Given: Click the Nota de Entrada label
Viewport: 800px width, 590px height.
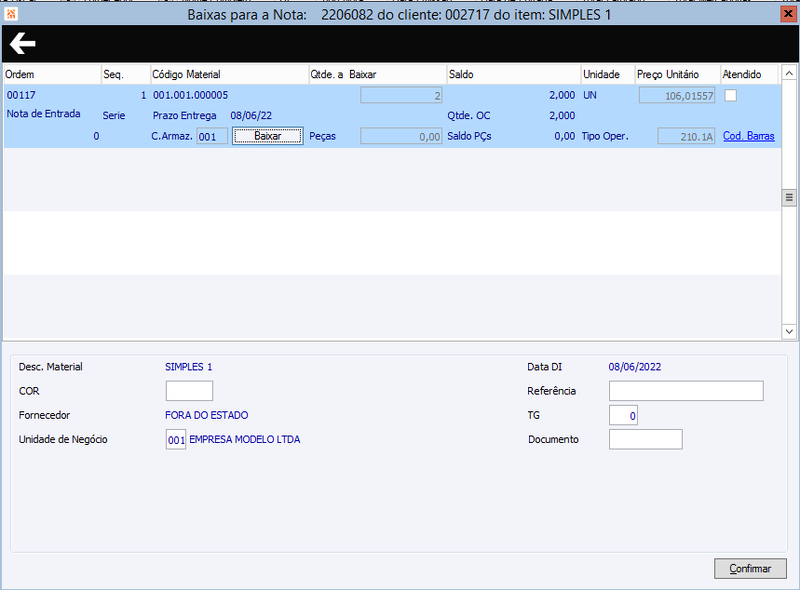Looking at the screenshot, I should (x=43, y=114).
